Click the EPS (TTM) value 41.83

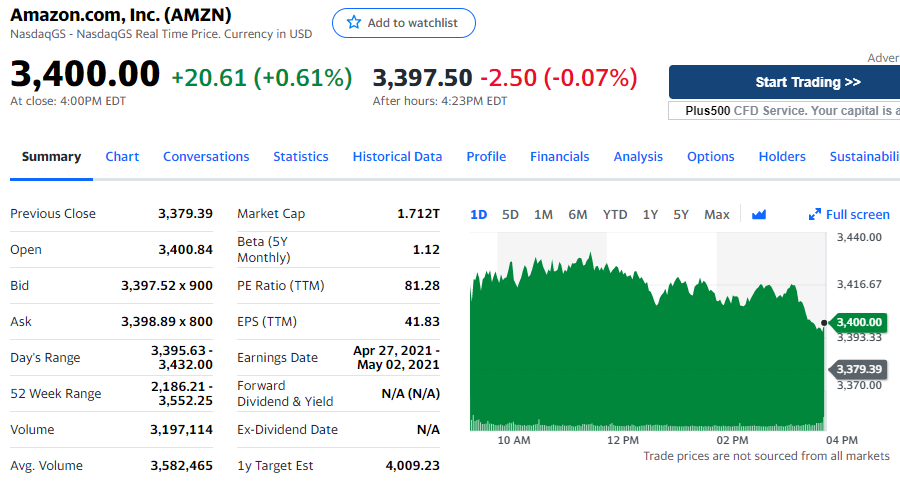point(422,322)
